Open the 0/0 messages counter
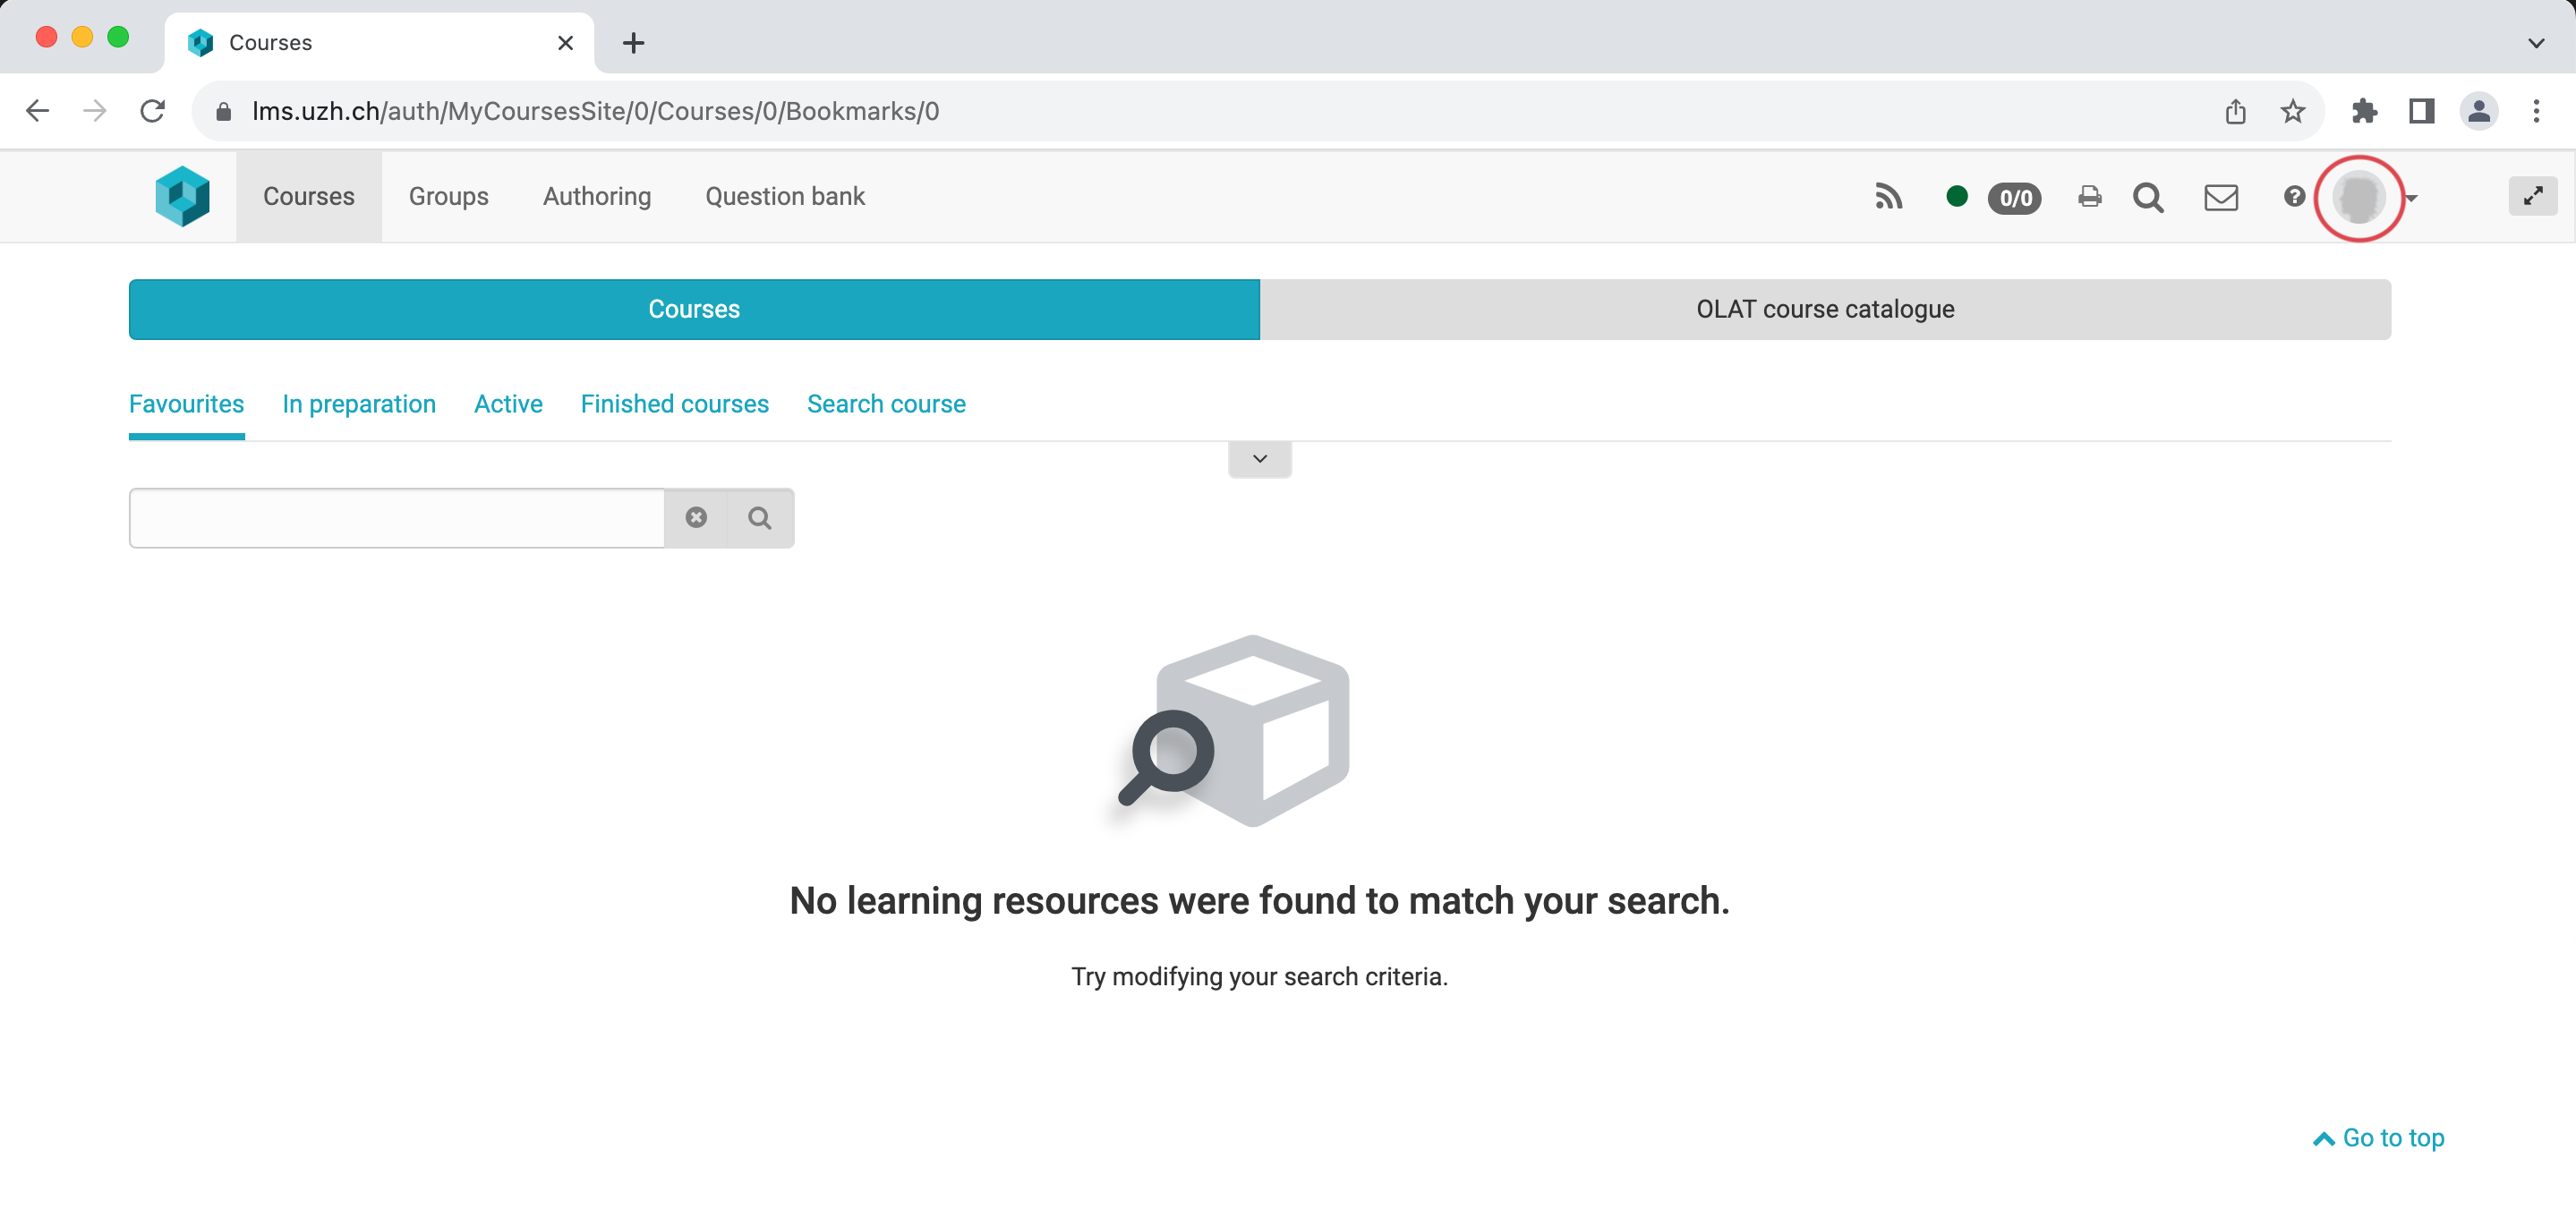 (x=2015, y=198)
